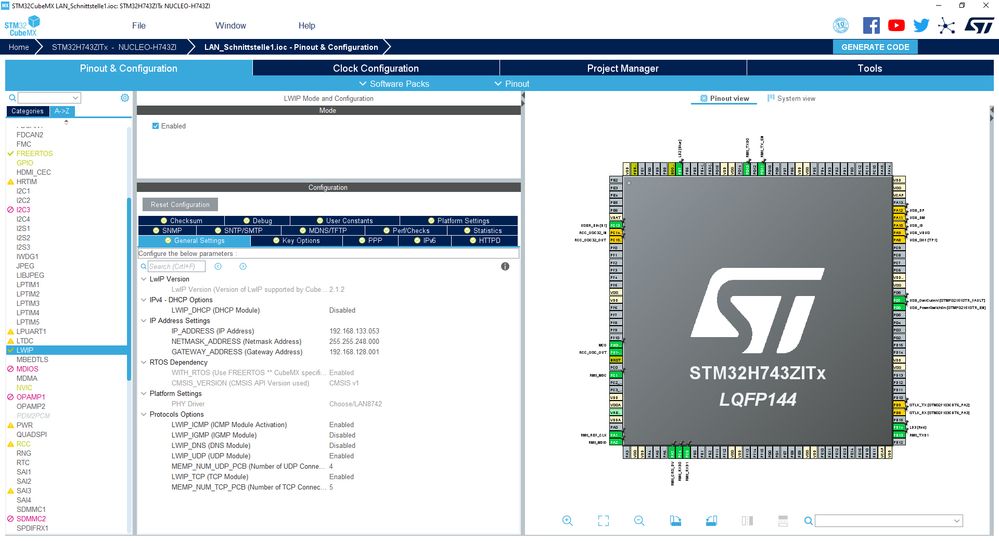Click the IP_ADDRESS value 192.168.133.053
Image resolution: width=999 pixels, height=541 pixels.
click(x=354, y=331)
